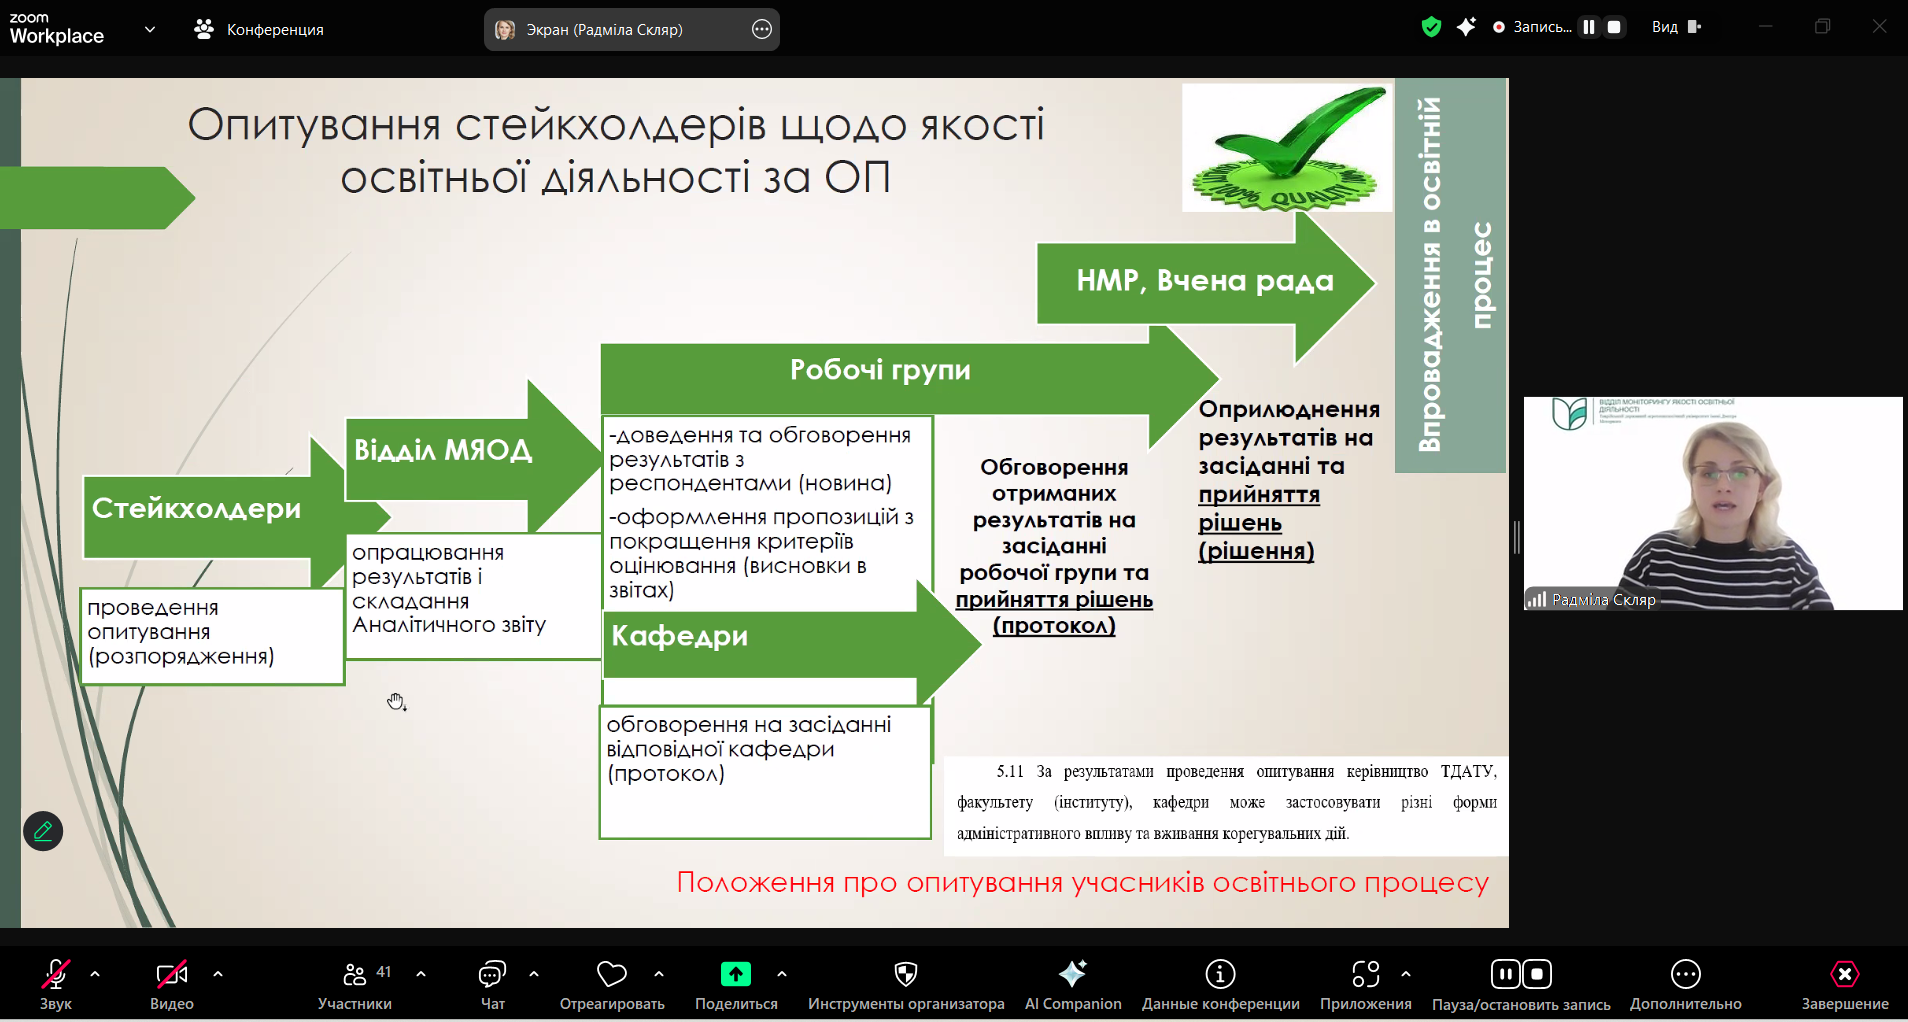Image resolution: width=1908 pixels, height=1022 pixels.
Task: Expand the arrow next to Приложения
Action: (1406, 973)
